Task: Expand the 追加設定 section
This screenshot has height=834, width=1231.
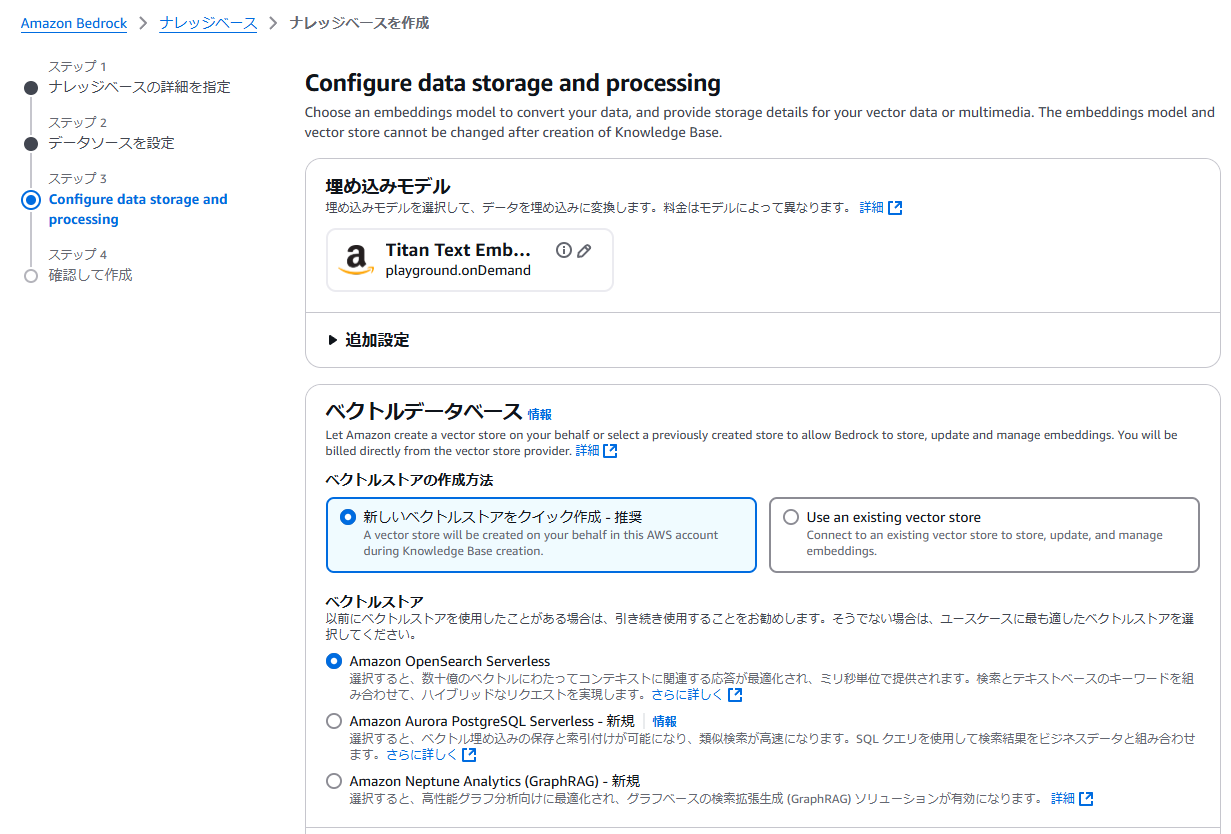Action: (368, 340)
